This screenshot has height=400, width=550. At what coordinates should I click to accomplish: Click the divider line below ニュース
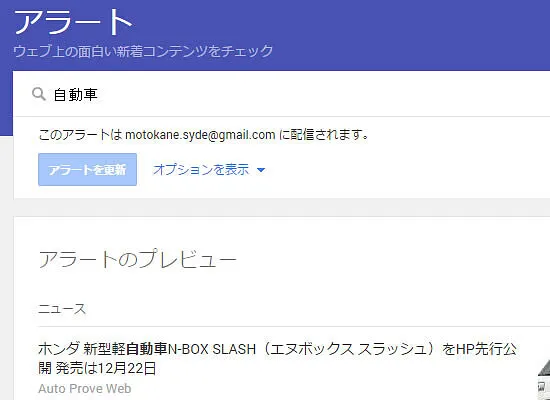pyautogui.click(x=294, y=326)
